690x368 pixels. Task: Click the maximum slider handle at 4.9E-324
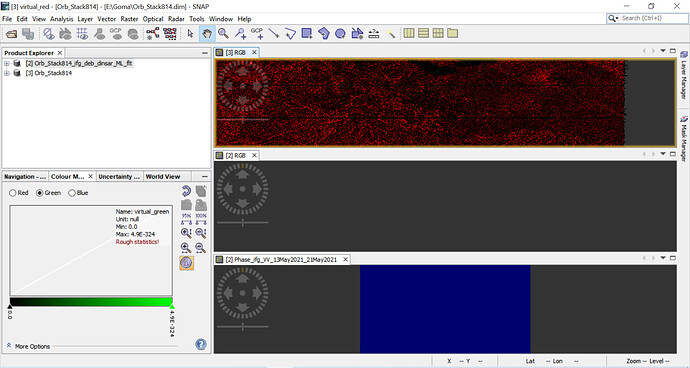(172, 306)
